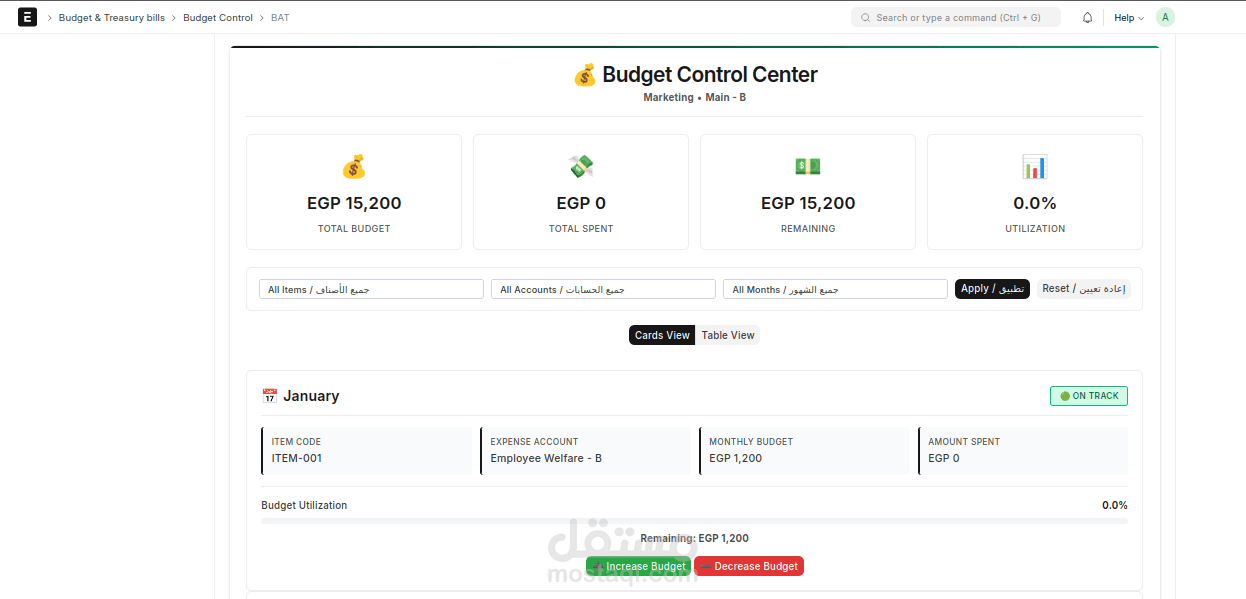Image resolution: width=1246 pixels, height=599 pixels.
Task: Click the calendar icon next to January
Action: [269, 396]
